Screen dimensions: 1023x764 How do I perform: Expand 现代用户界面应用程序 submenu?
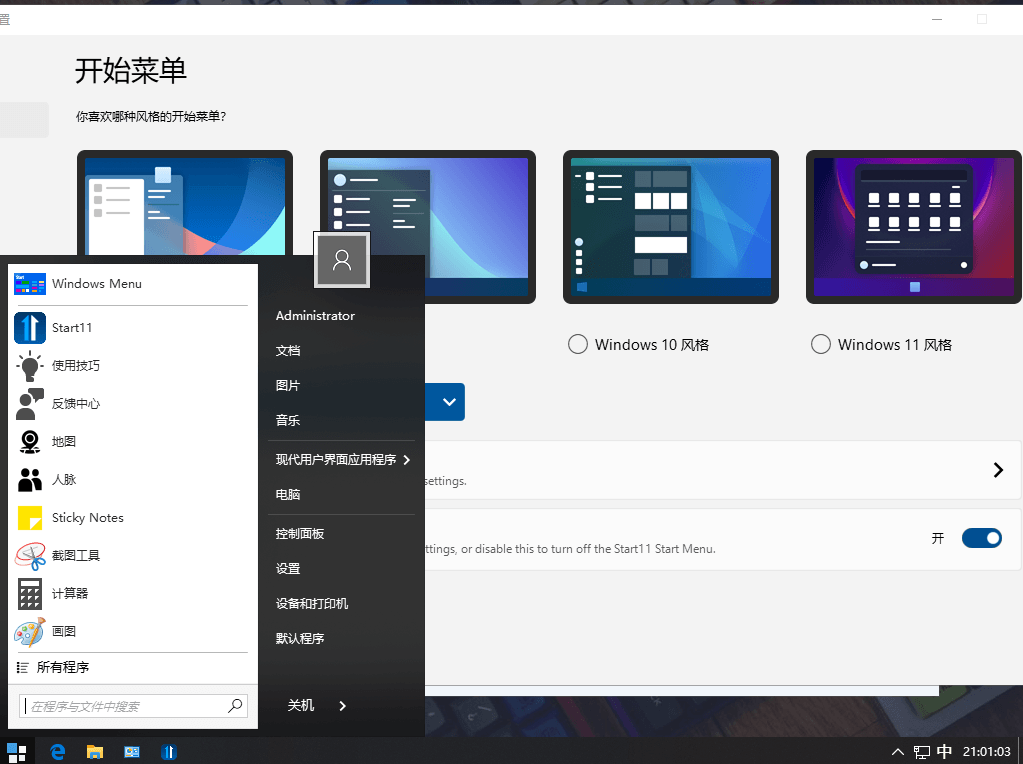[x=342, y=460]
